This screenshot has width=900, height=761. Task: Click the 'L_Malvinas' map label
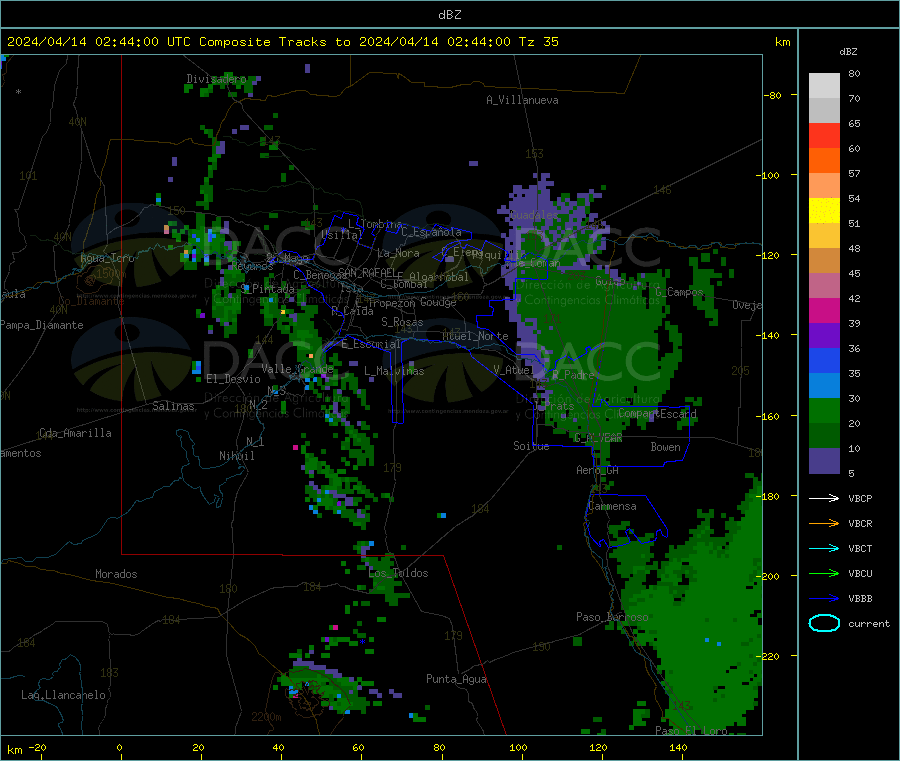394,371
